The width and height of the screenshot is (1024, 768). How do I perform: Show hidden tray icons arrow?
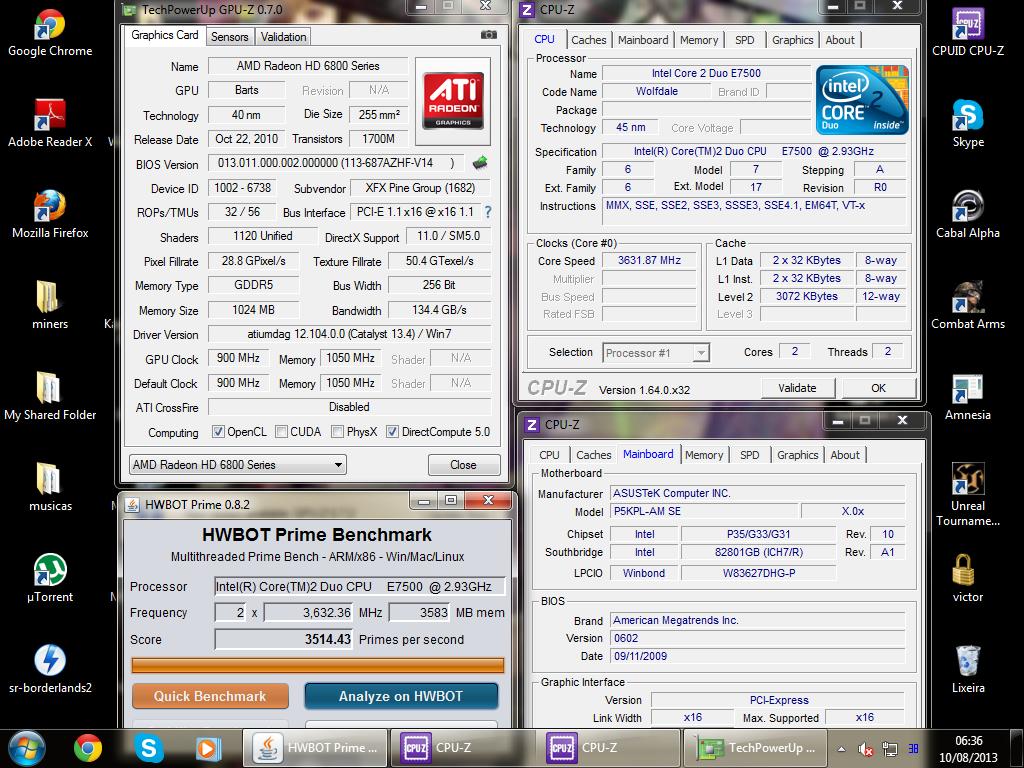tap(841, 749)
